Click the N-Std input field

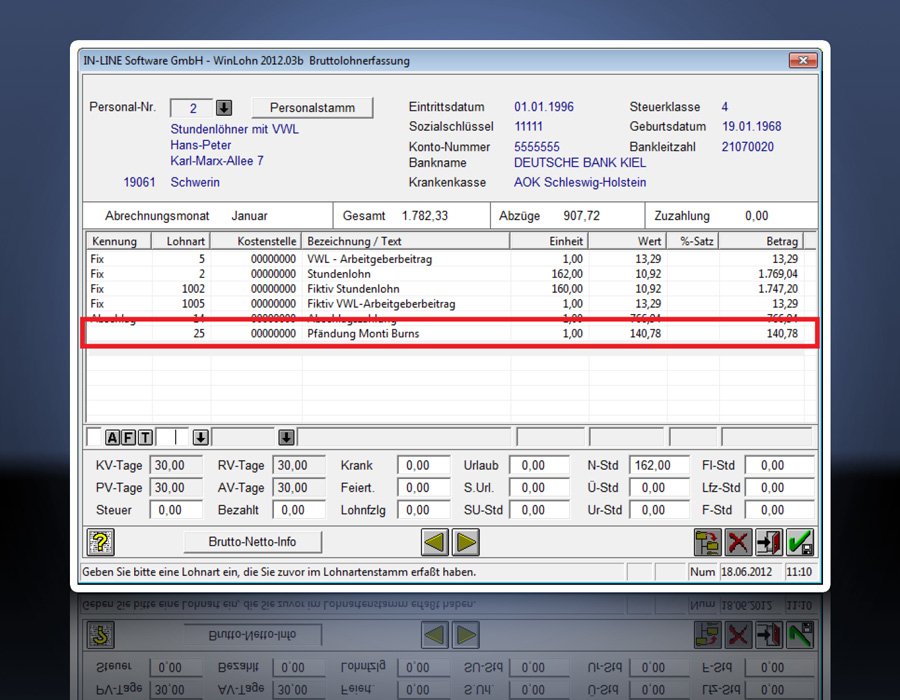pos(660,465)
